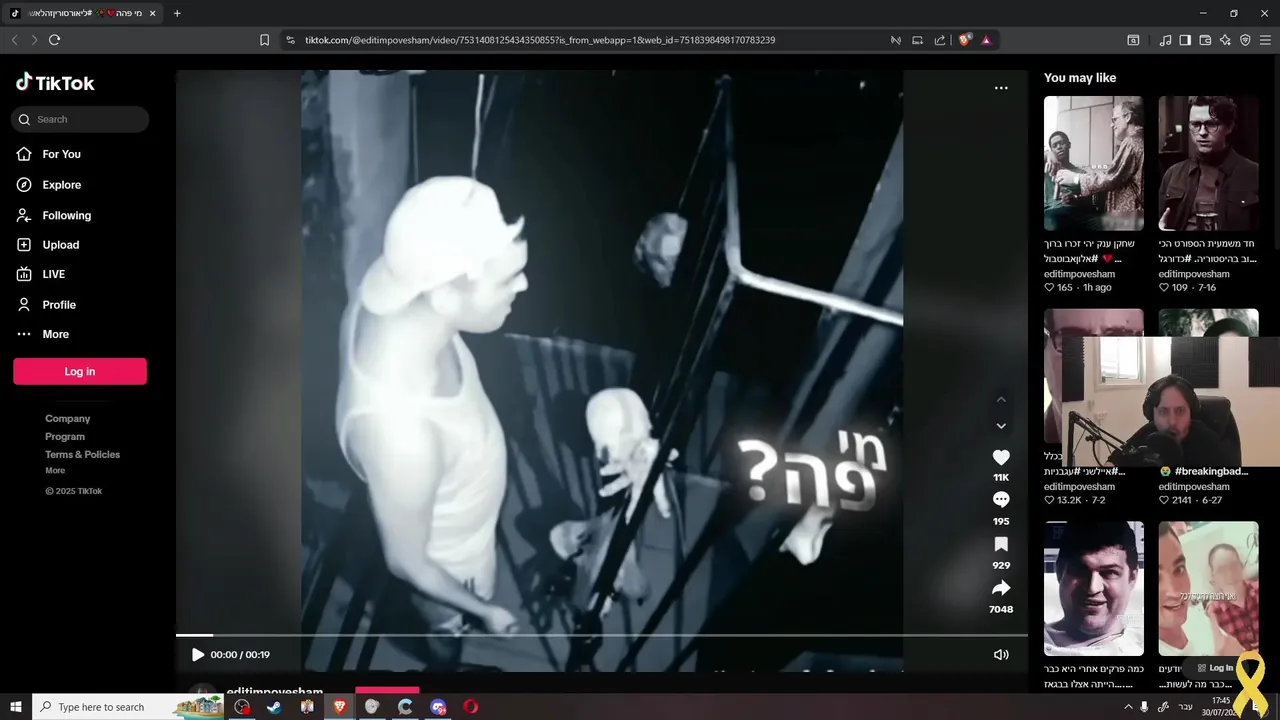The width and height of the screenshot is (1280, 720).
Task: Click editimpovesham under the 2141 likes video
Action: 1194,487
